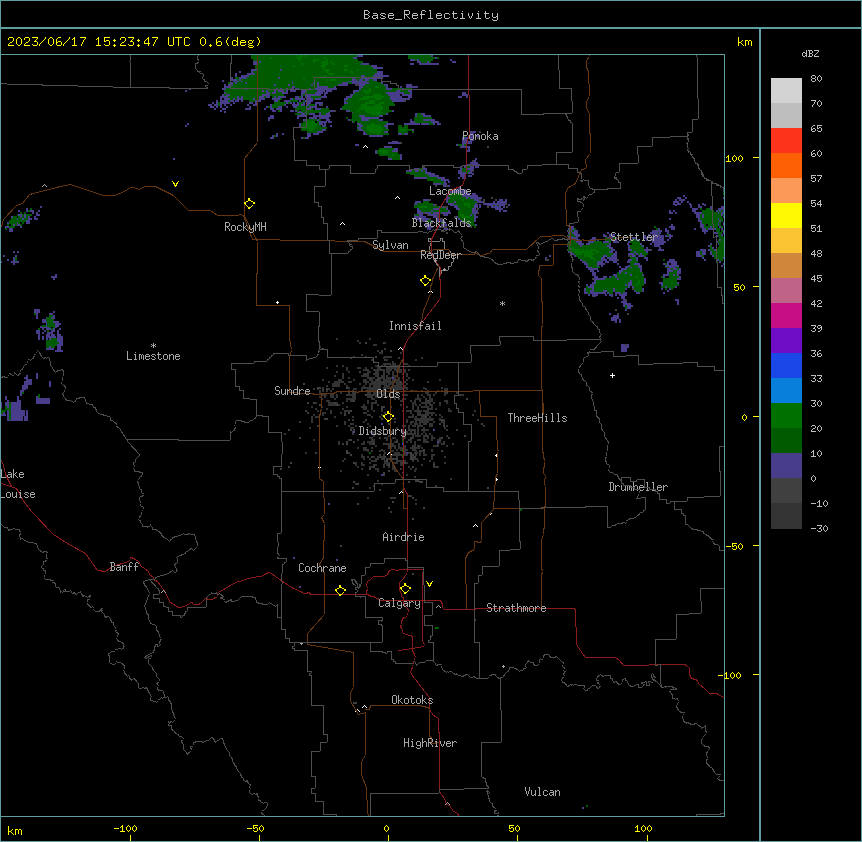The image size is (862, 842).
Task: Click the Drumheller town label
Action: point(638,487)
